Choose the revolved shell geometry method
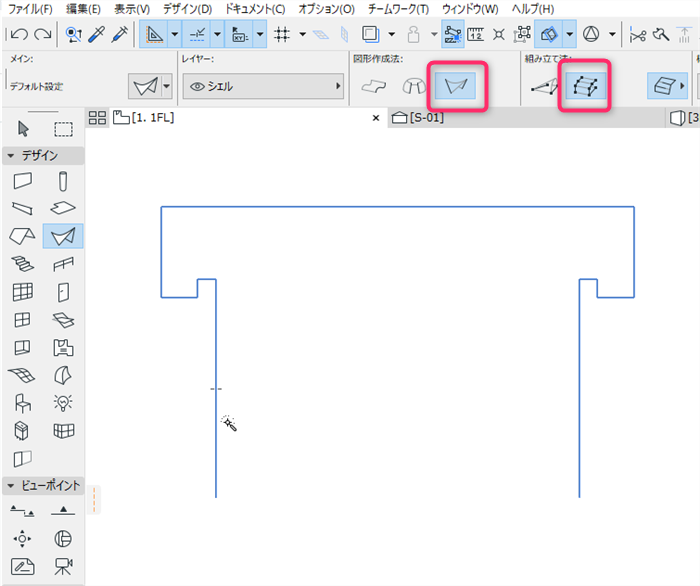The image size is (700, 586). [x=414, y=86]
